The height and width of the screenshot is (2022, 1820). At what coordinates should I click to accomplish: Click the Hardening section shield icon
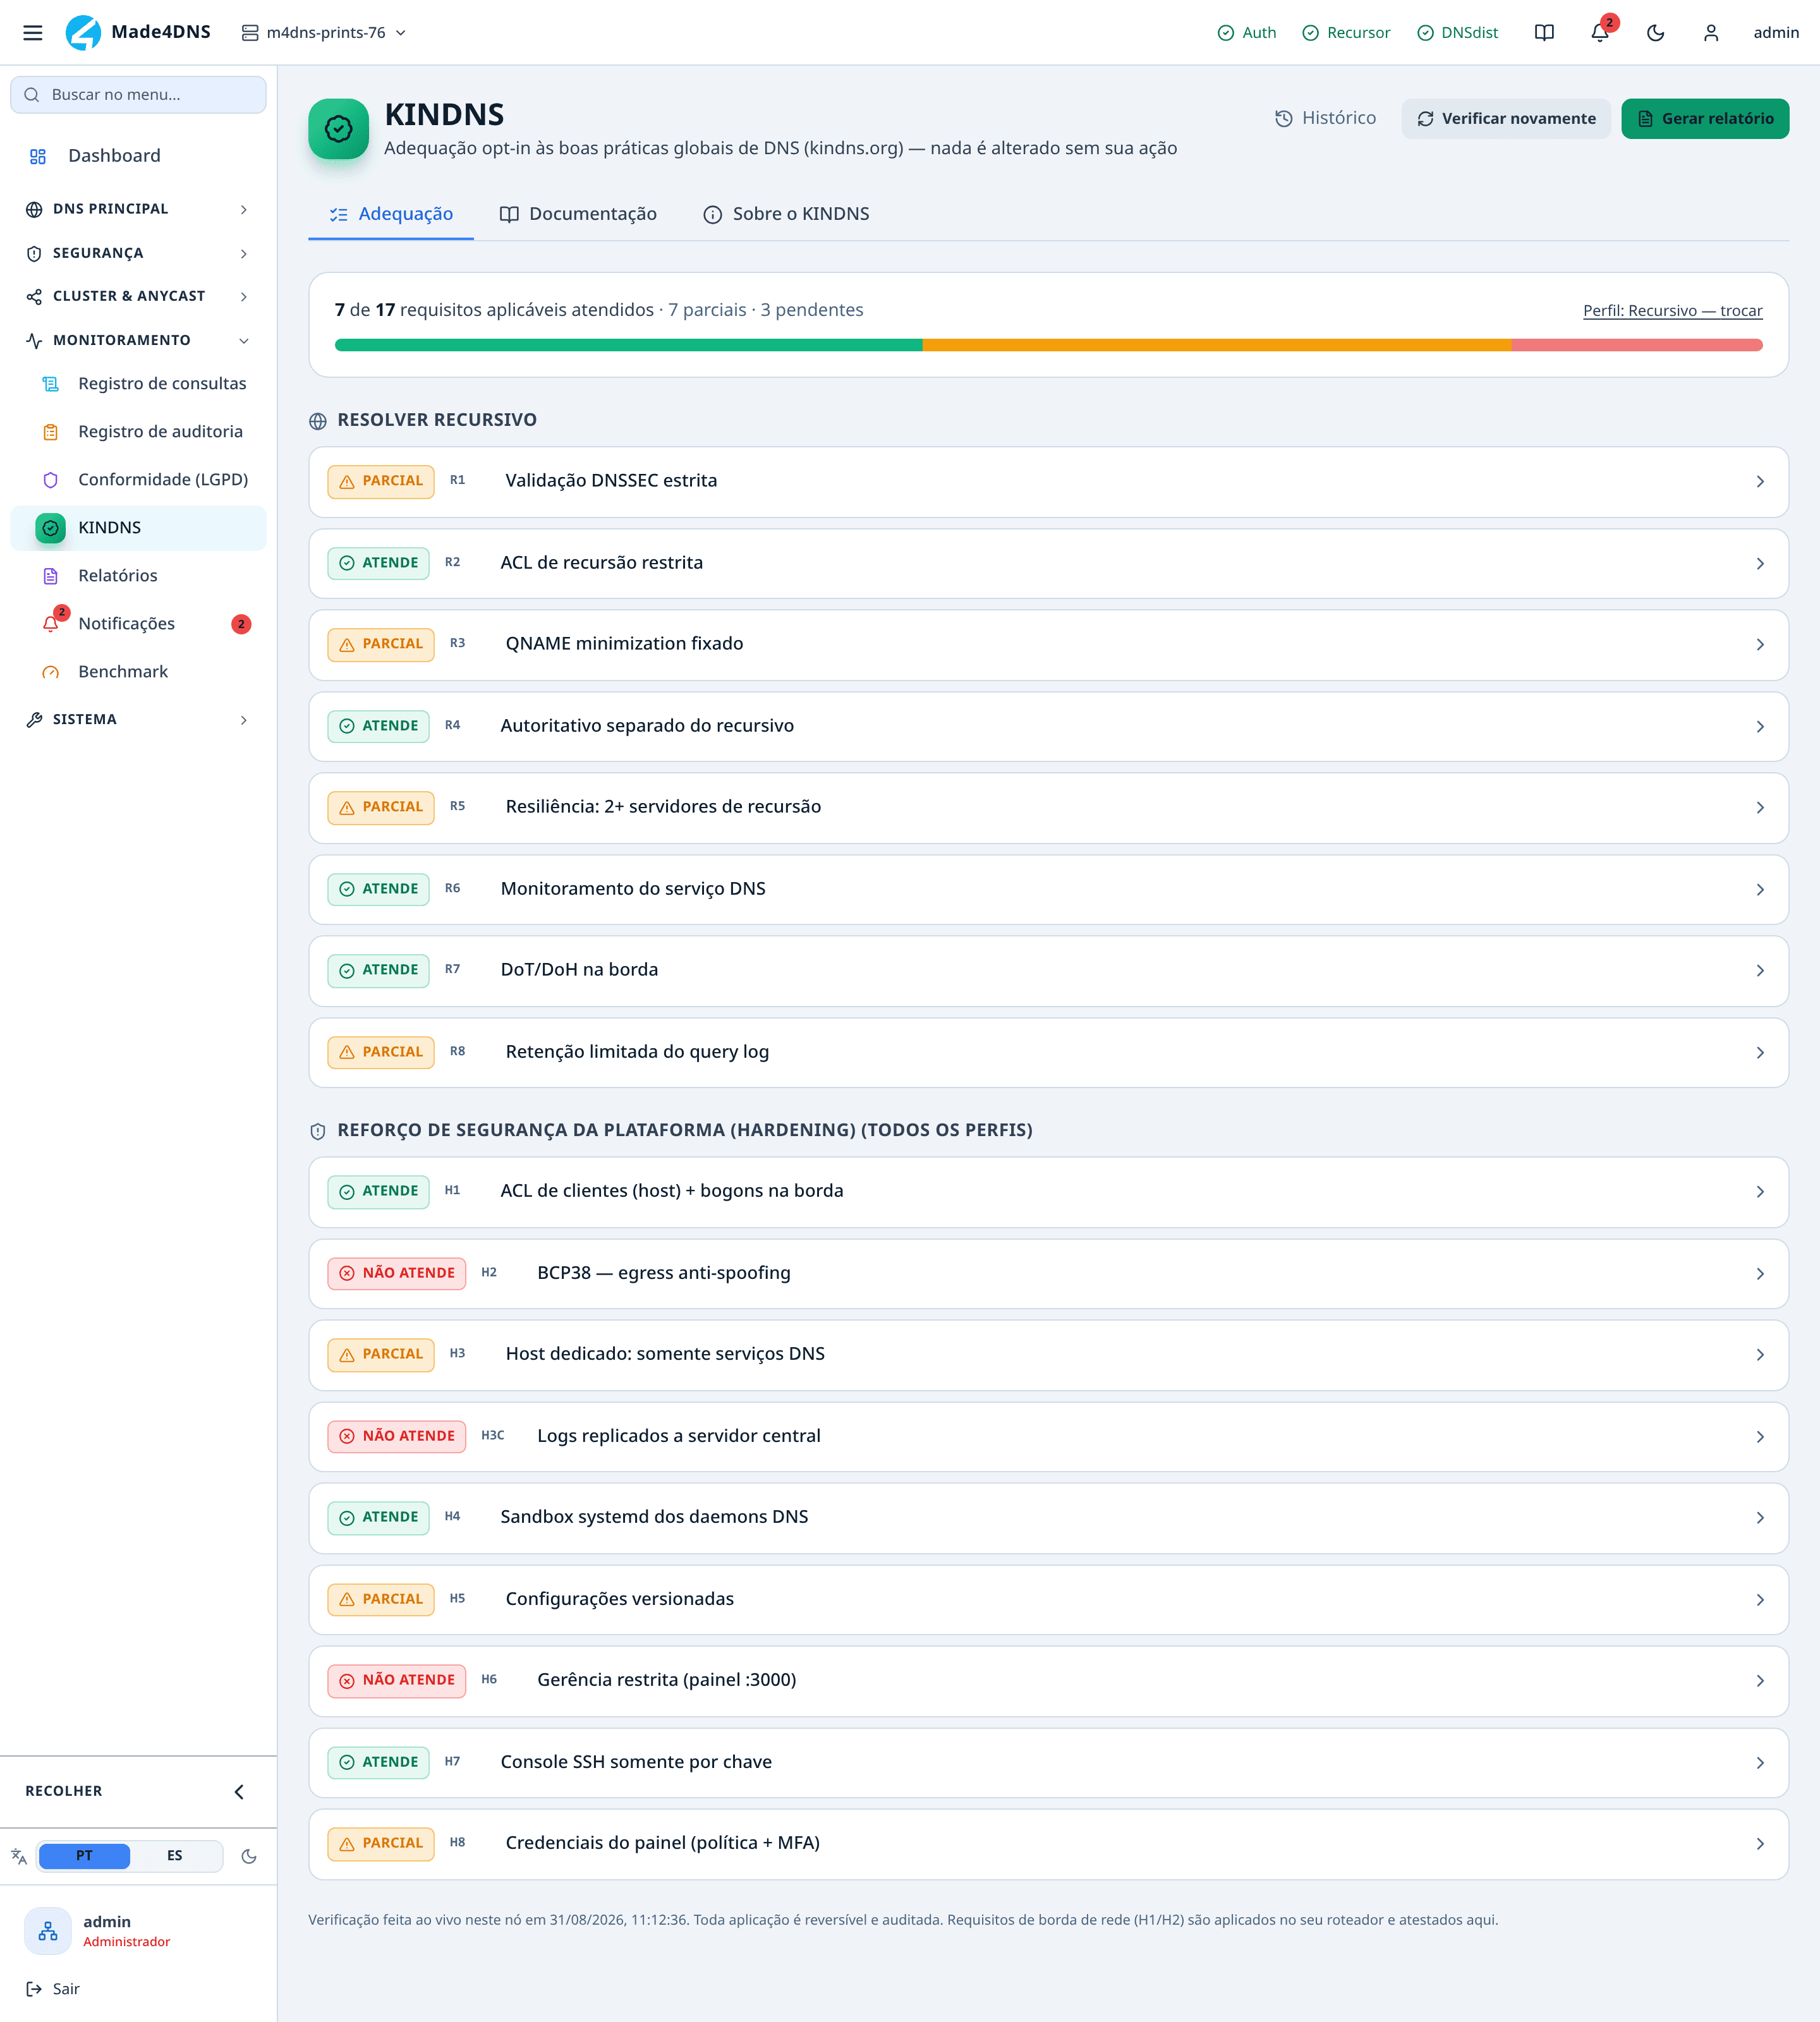point(318,1131)
